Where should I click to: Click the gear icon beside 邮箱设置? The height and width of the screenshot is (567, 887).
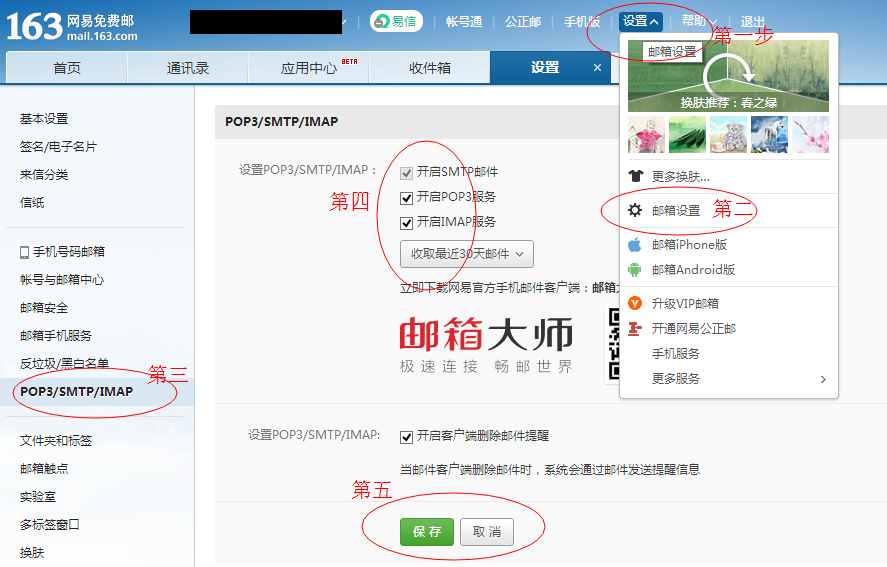(x=635, y=211)
